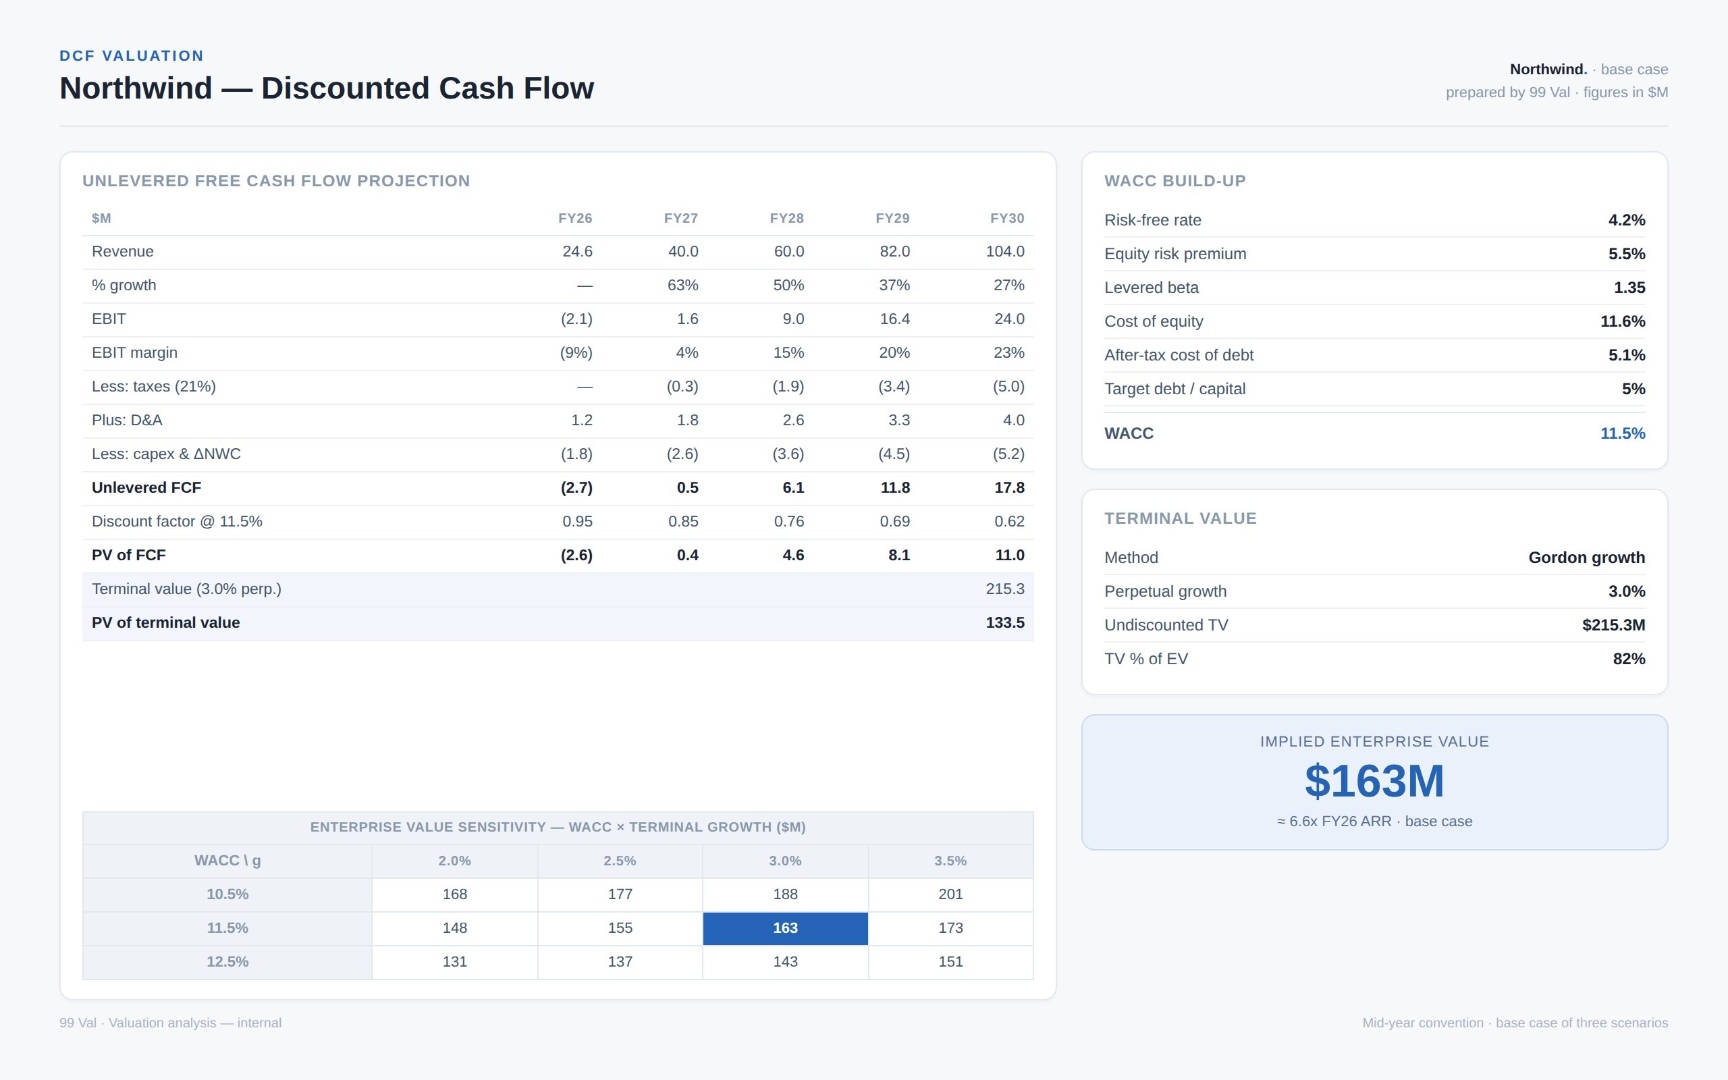This screenshot has height=1080, width=1728.
Task: Click TV % of EV 82%
Action: [1629, 659]
